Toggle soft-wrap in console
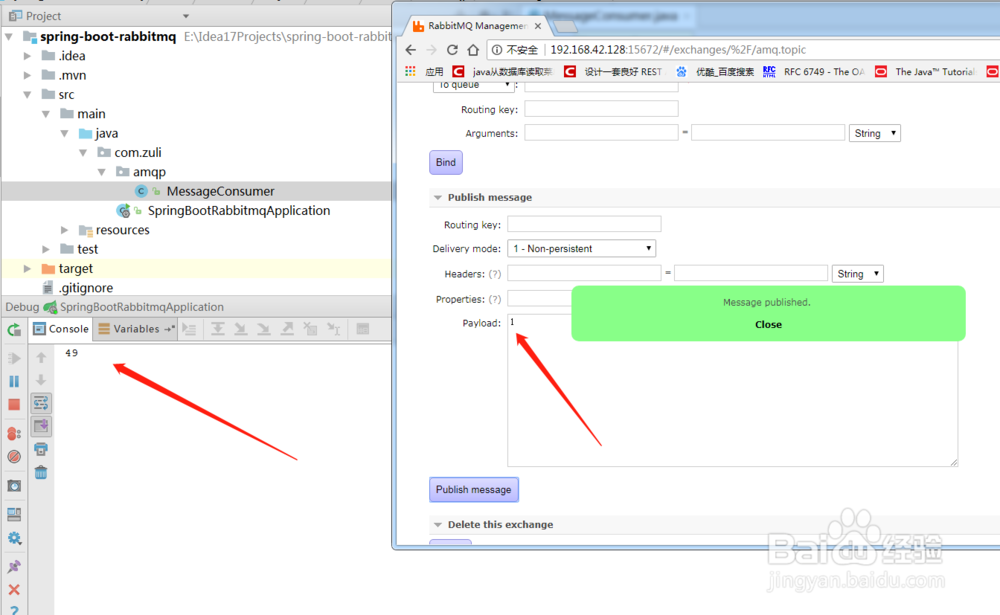Image resolution: width=1000 pixels, height=615 pixels. 41,403
